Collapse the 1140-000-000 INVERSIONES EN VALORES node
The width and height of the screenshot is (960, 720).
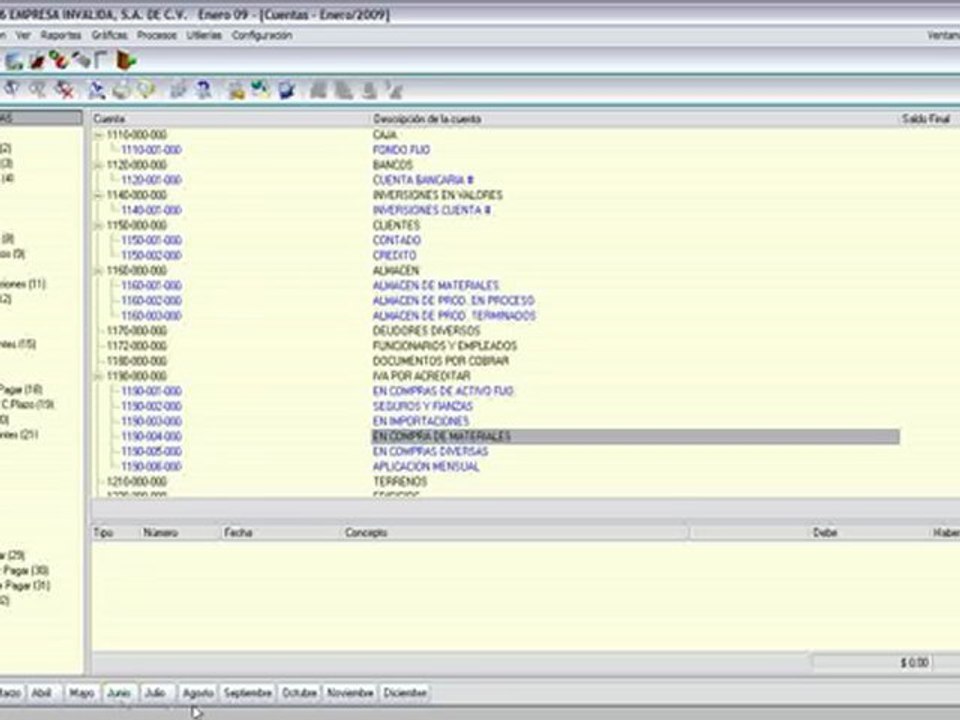(x=99, y=195)
